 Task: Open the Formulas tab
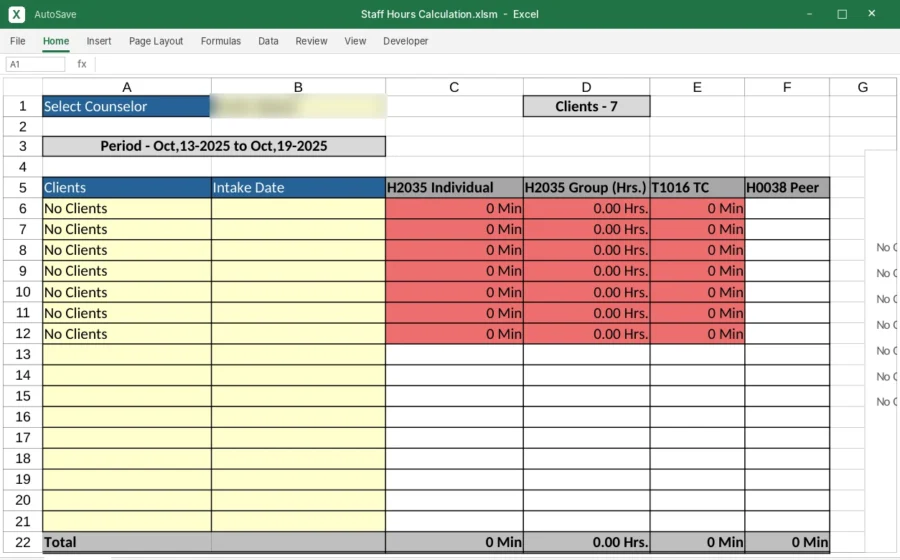221,41
